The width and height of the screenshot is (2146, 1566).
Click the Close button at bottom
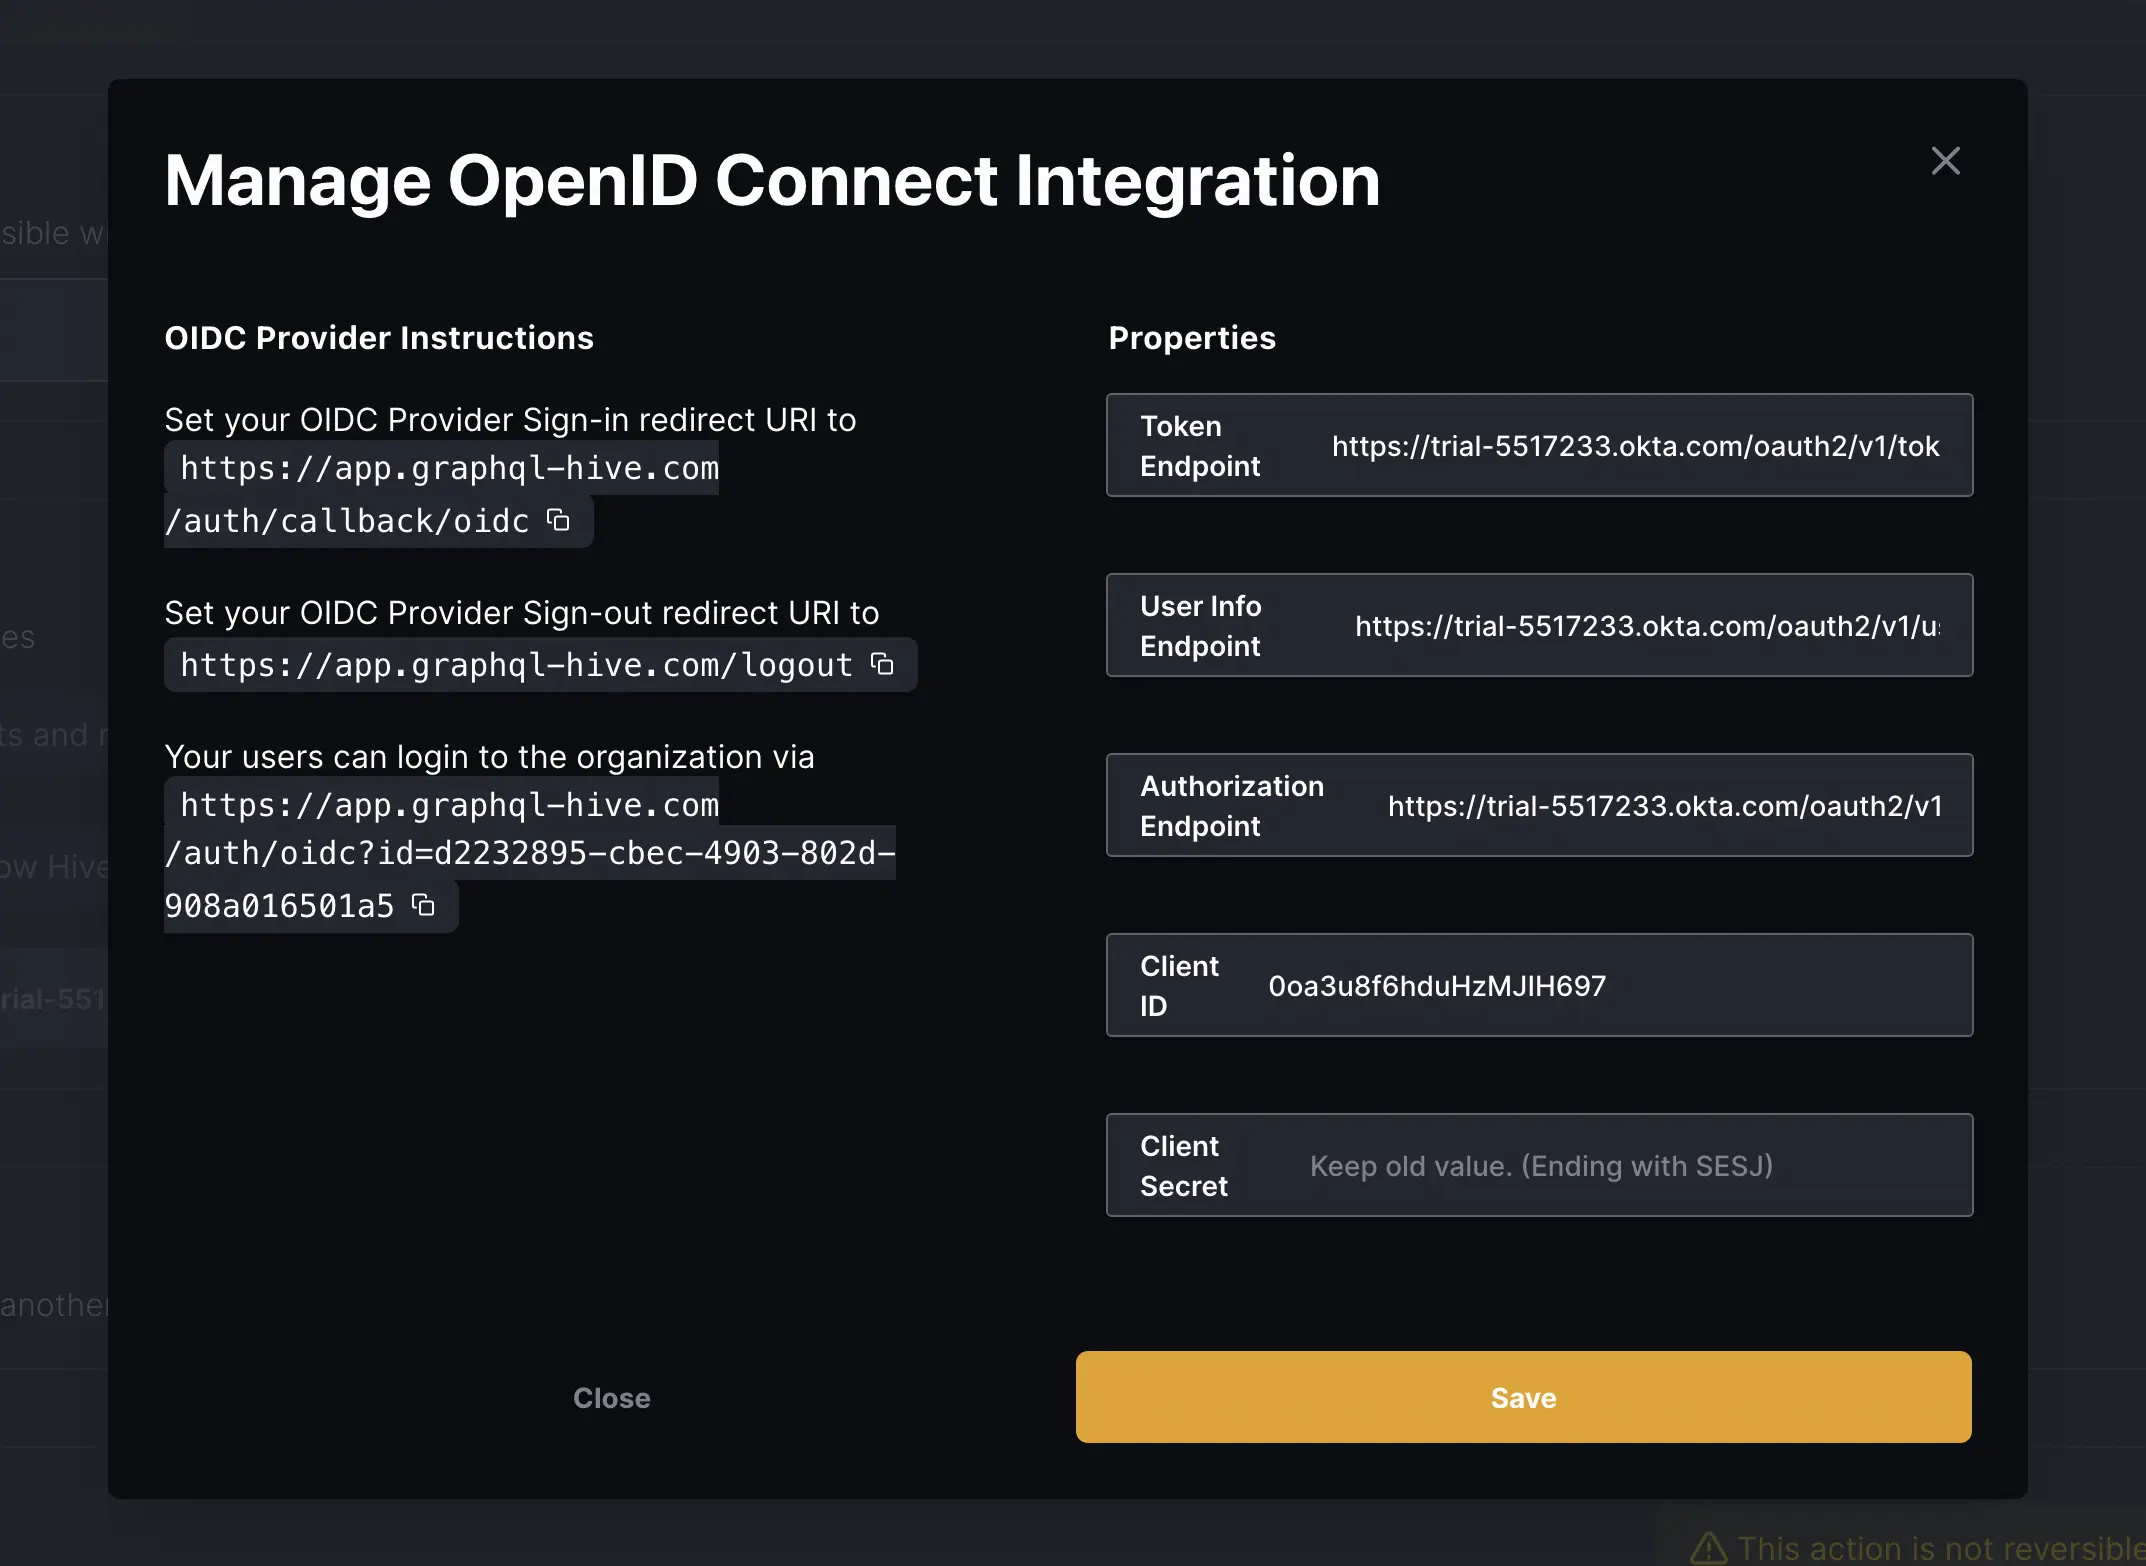(611, 1397)
